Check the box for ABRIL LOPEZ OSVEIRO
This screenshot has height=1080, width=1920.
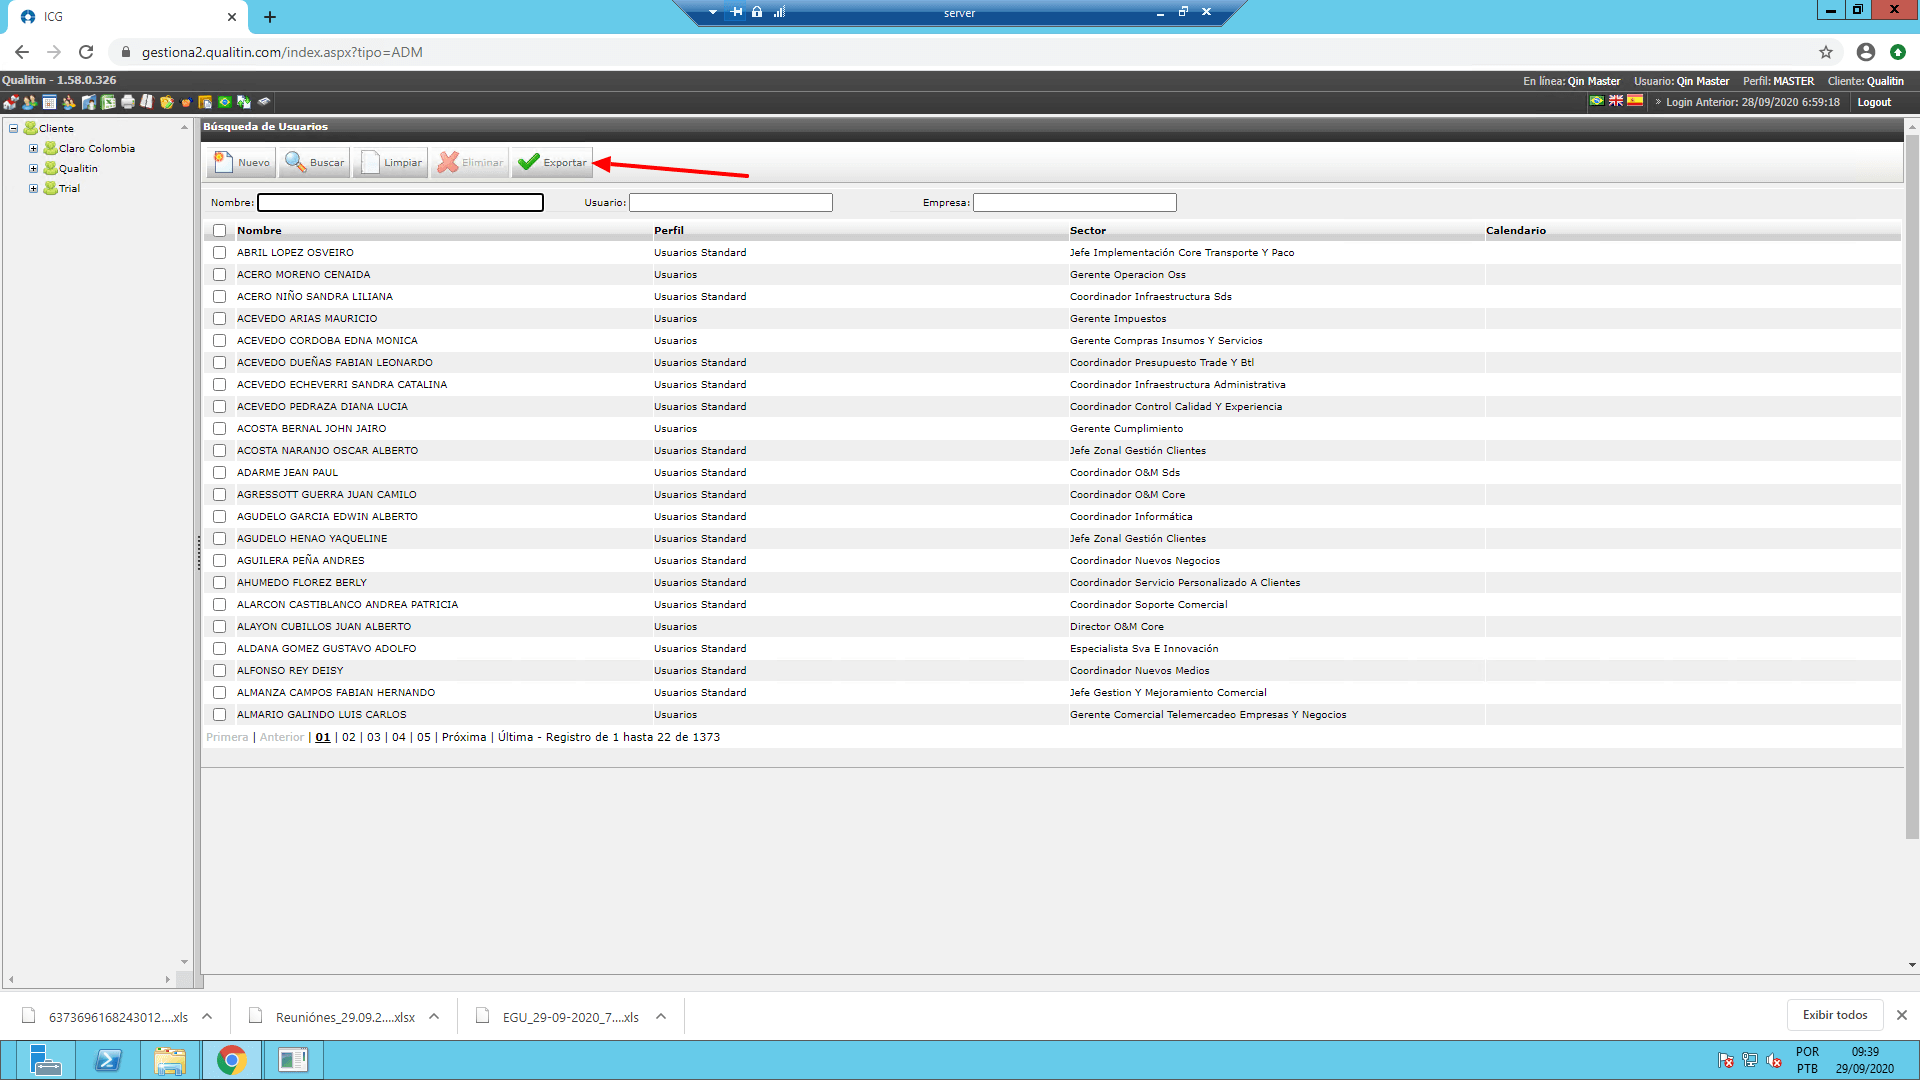[x=219, y=253]
